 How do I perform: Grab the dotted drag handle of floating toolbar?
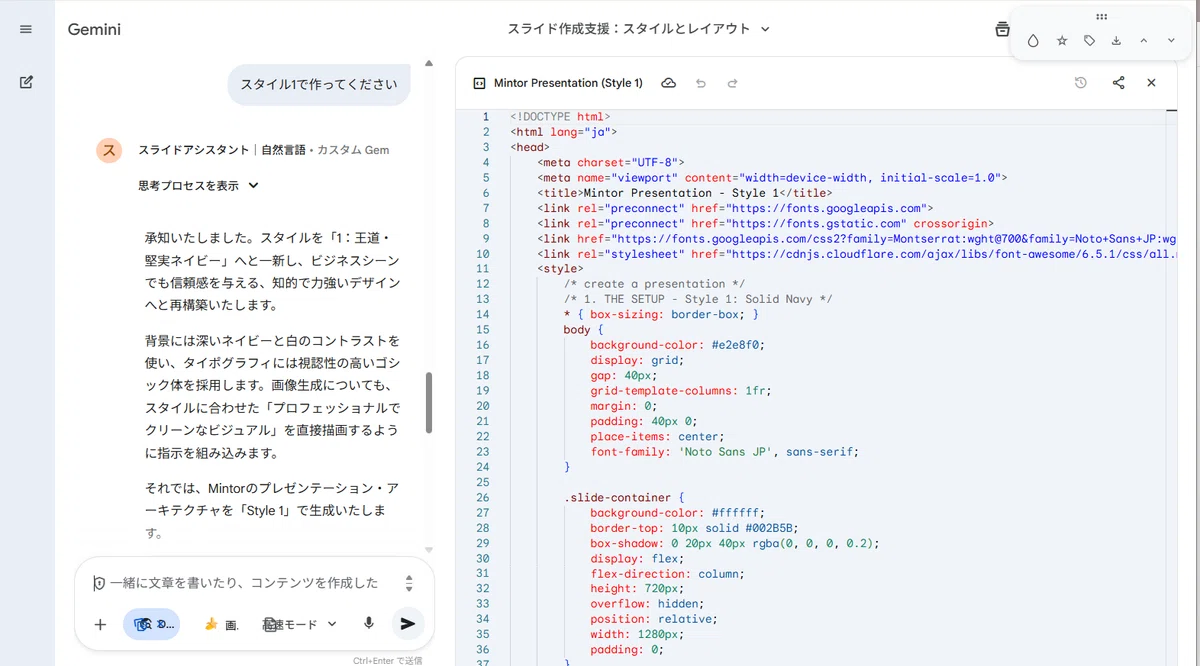[1102, 17]
